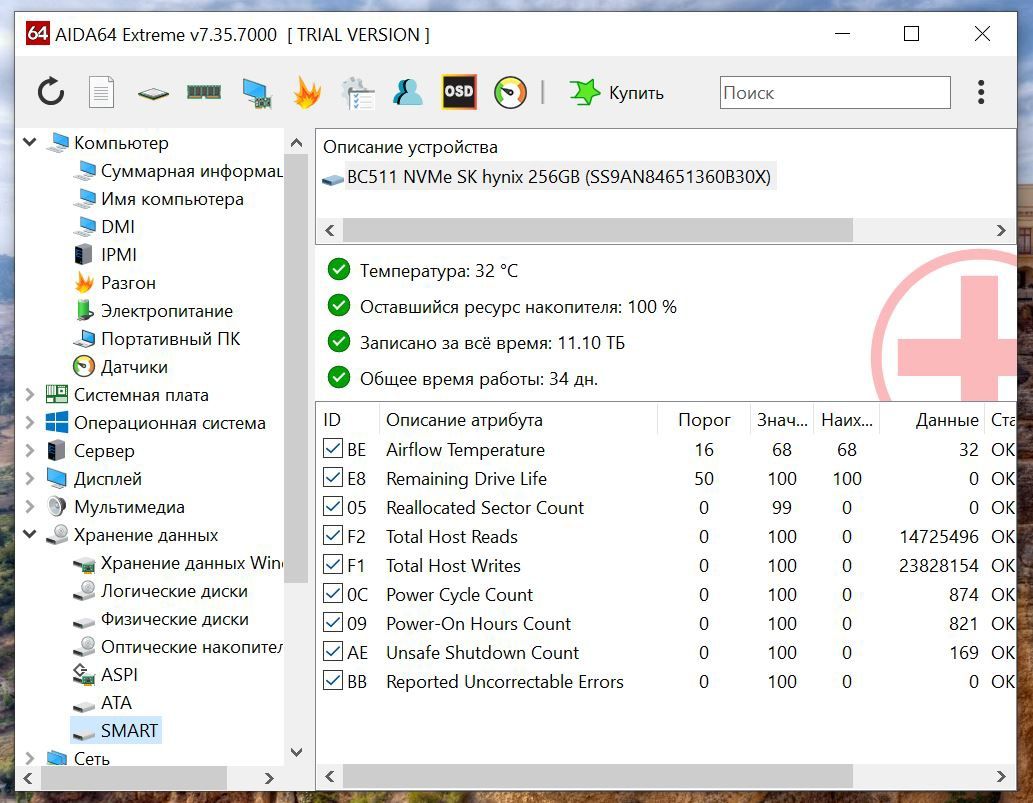This screenshot has width=1033, height=803.
Task: Expand the Системная плата node
Action: point(30,395)
